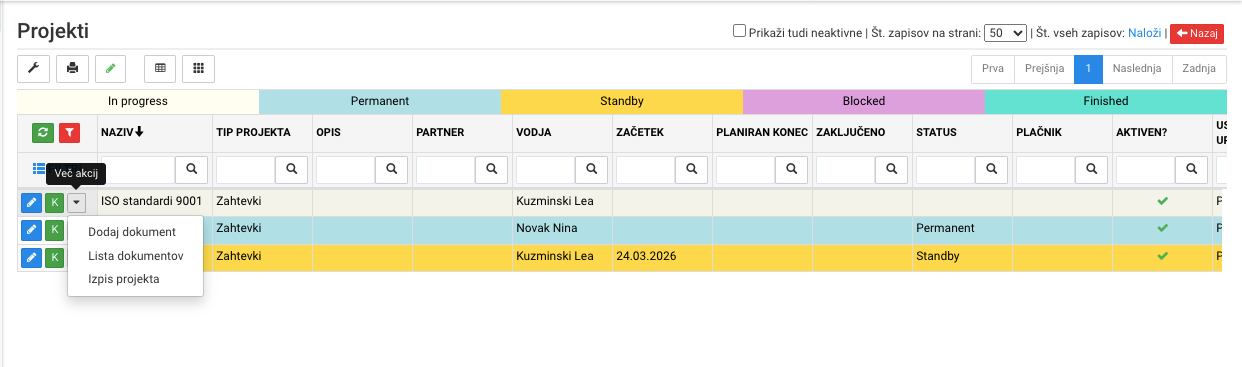Choose Izpis projekta from the menu
Screen dimensions: 1242x367
[123, 279]
